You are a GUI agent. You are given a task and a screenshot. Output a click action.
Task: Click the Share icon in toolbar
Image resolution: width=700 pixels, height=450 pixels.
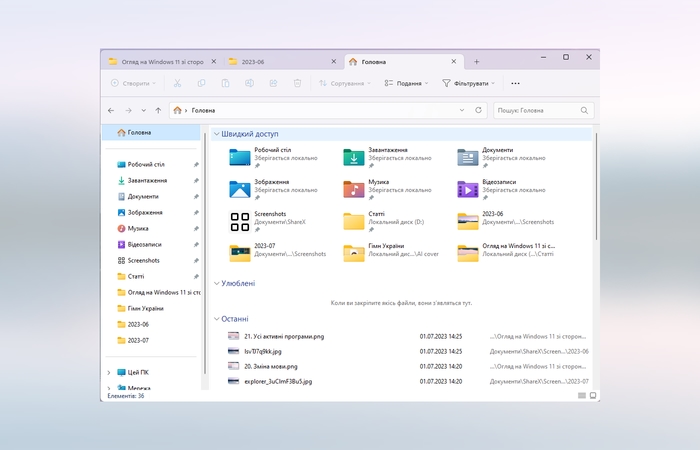[x=273, y=83]
